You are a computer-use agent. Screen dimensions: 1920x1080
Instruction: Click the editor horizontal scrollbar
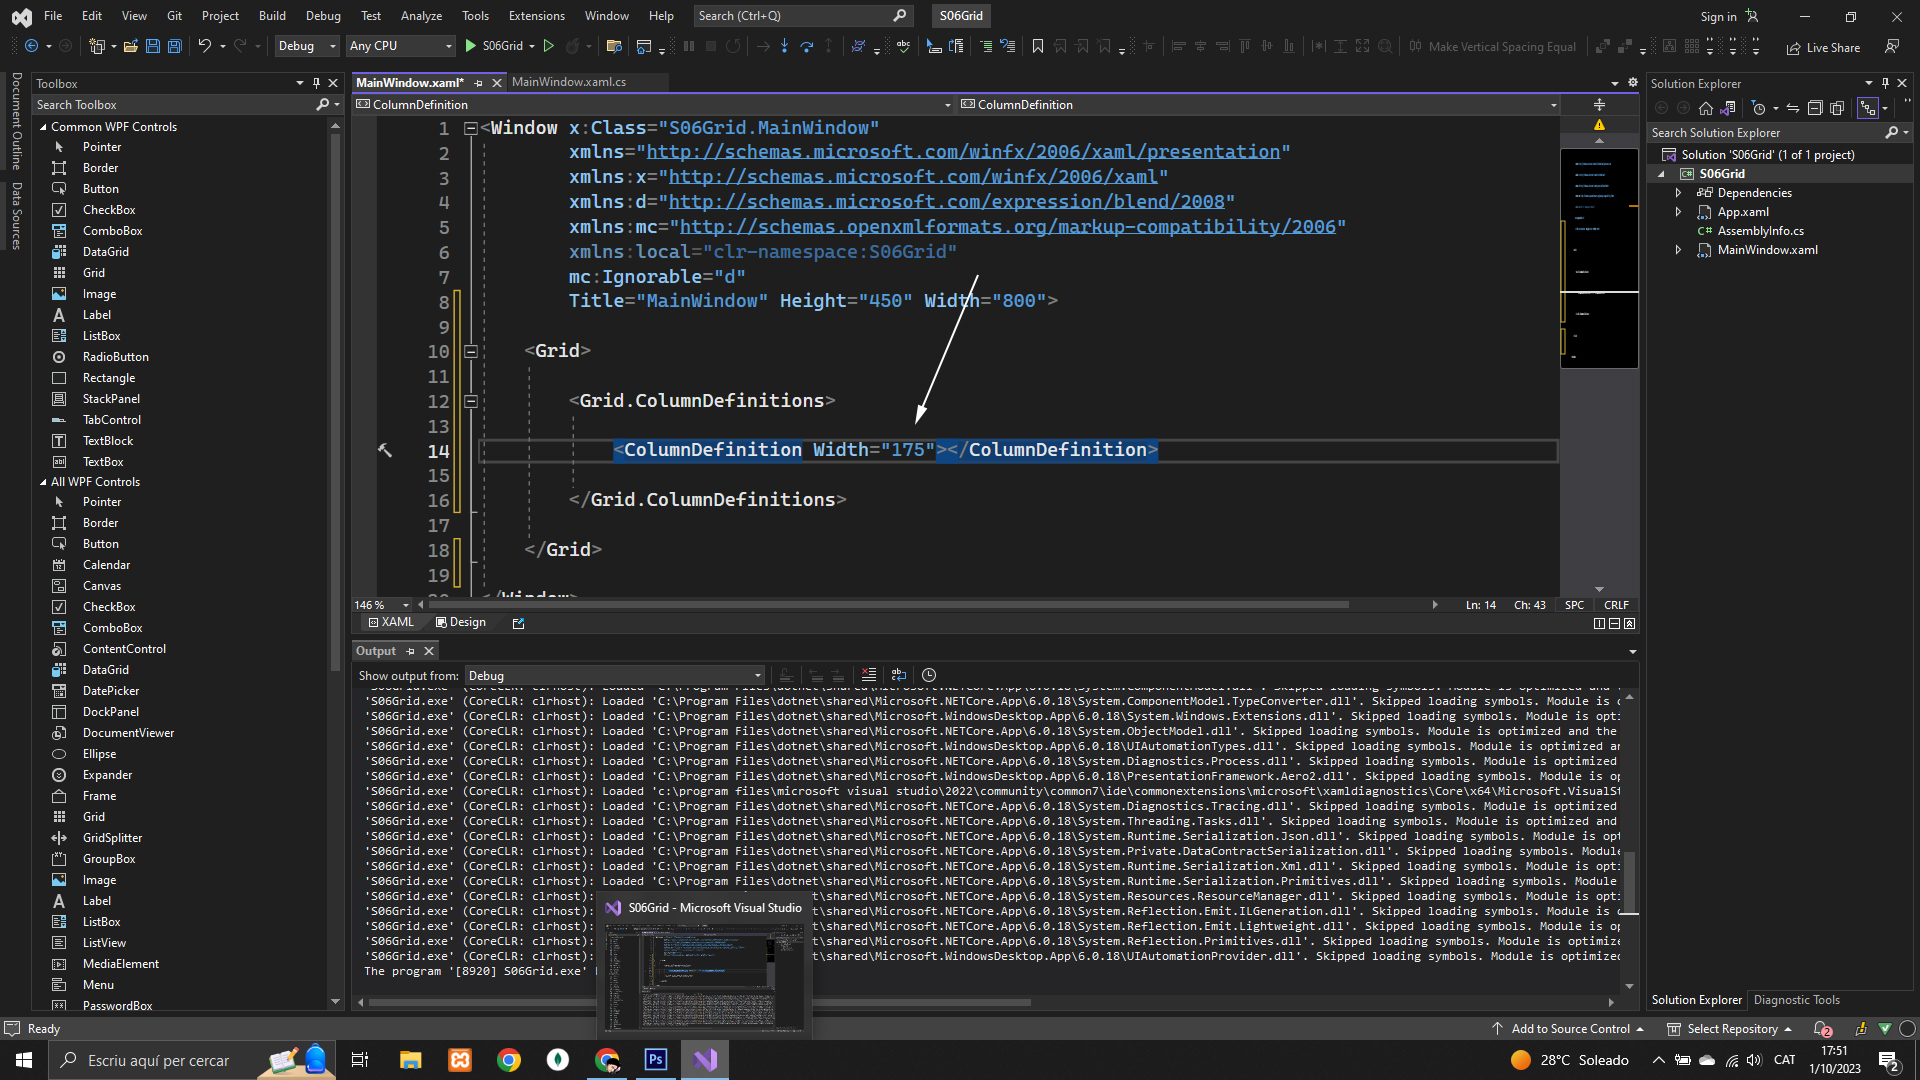click(x=888, y=605)
